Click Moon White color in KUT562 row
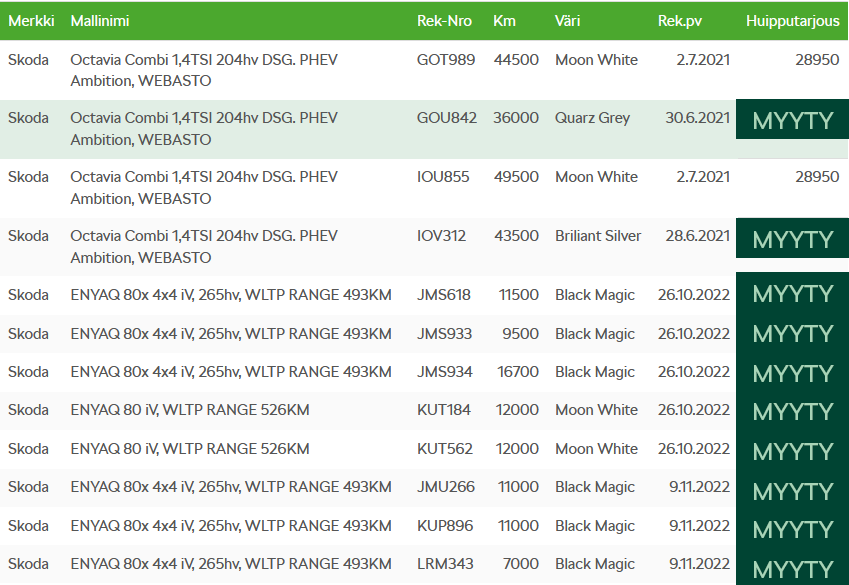The image size is (849, 585). (x=596, y=449)
